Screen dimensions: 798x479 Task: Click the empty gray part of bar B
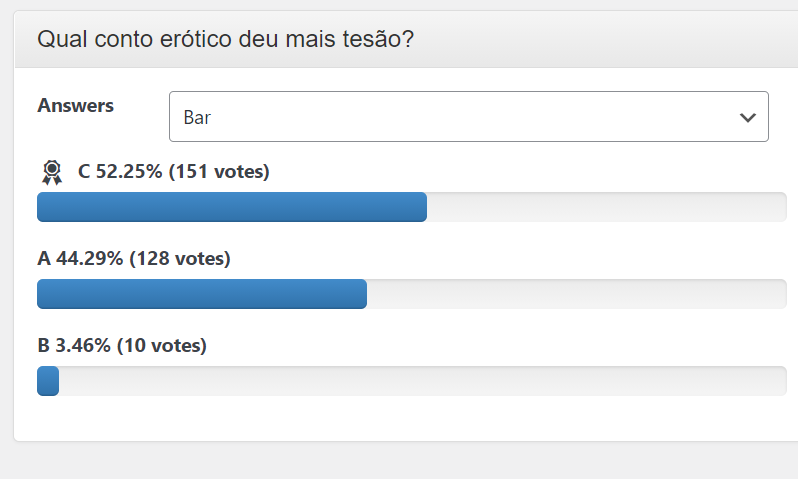point(423,381)
